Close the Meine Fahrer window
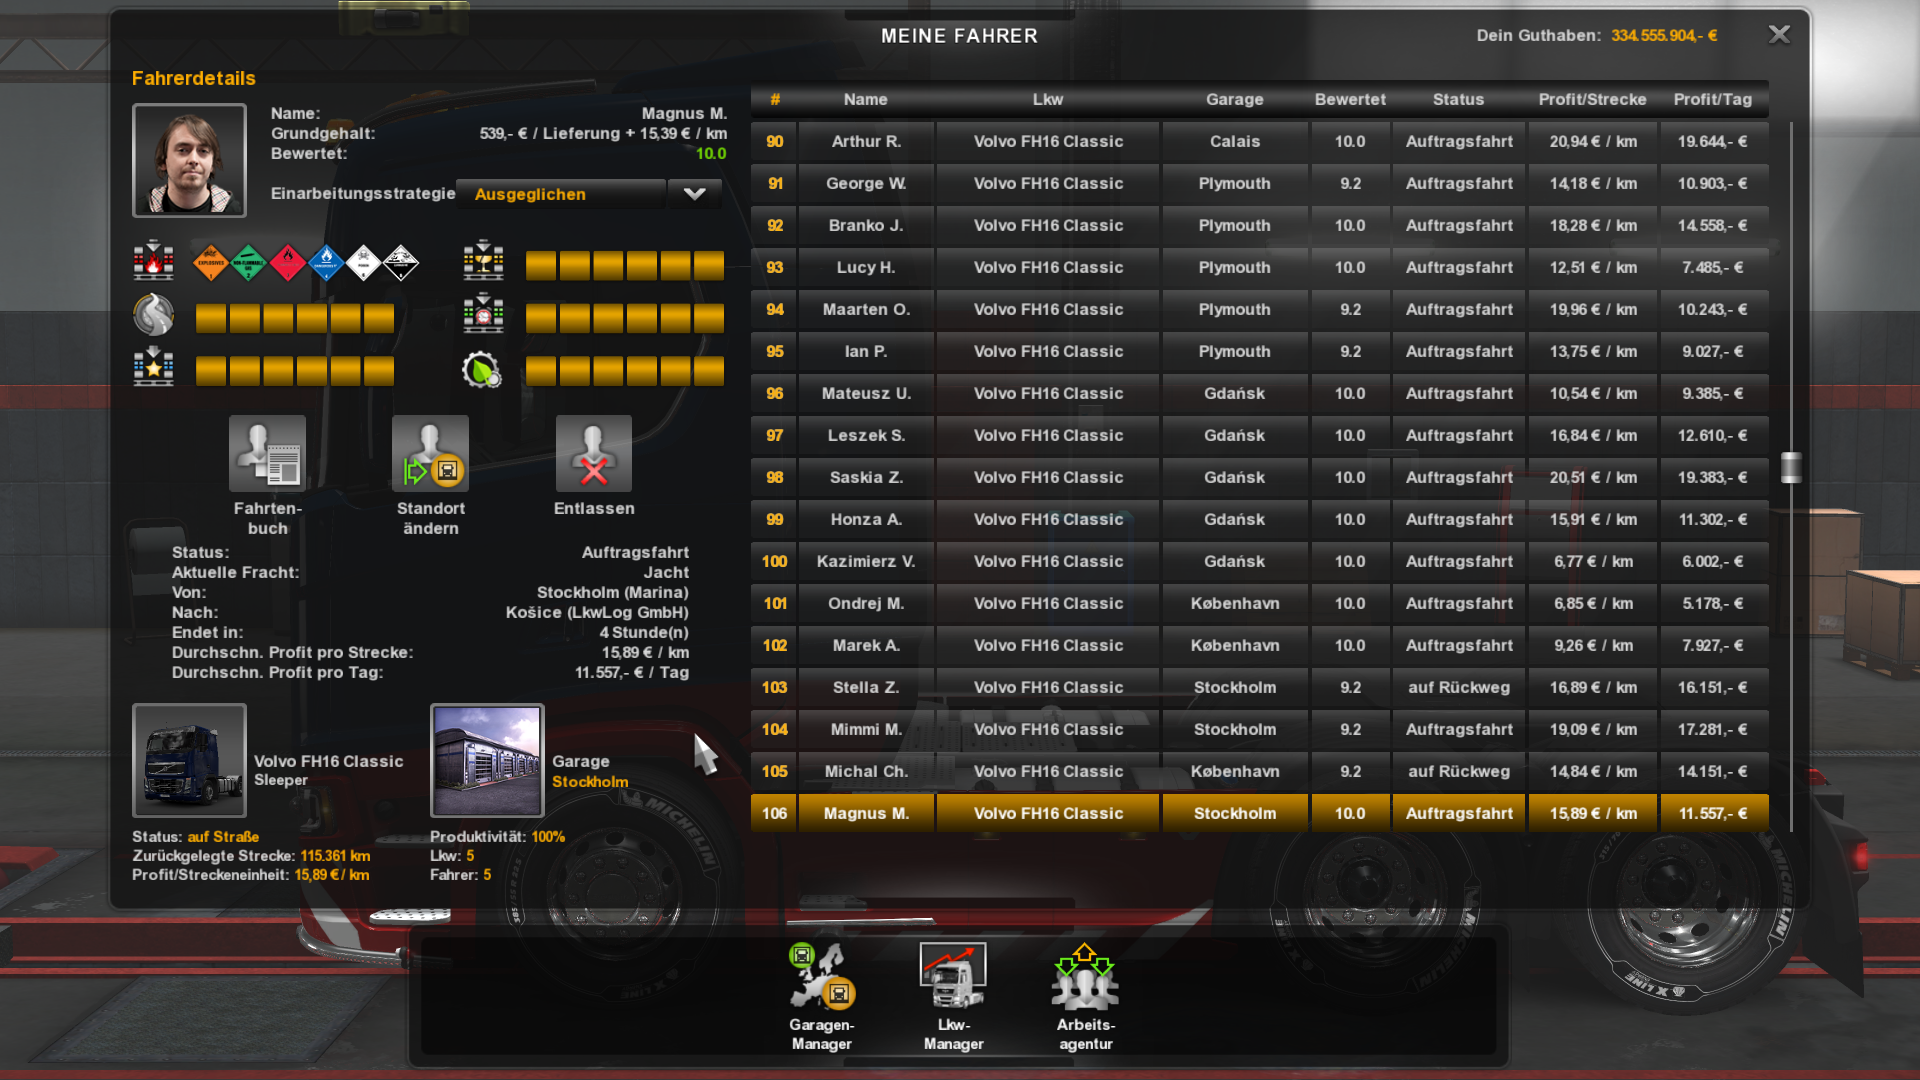 pos(1779,35)
